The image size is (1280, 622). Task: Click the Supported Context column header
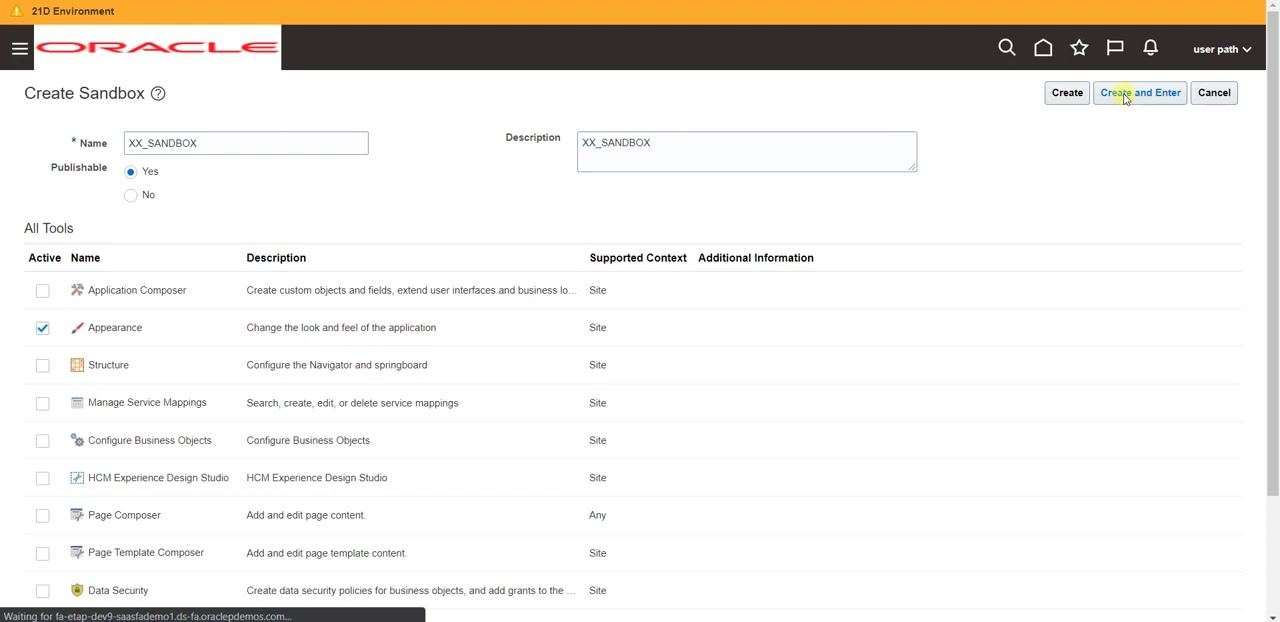tap(638, 258)
